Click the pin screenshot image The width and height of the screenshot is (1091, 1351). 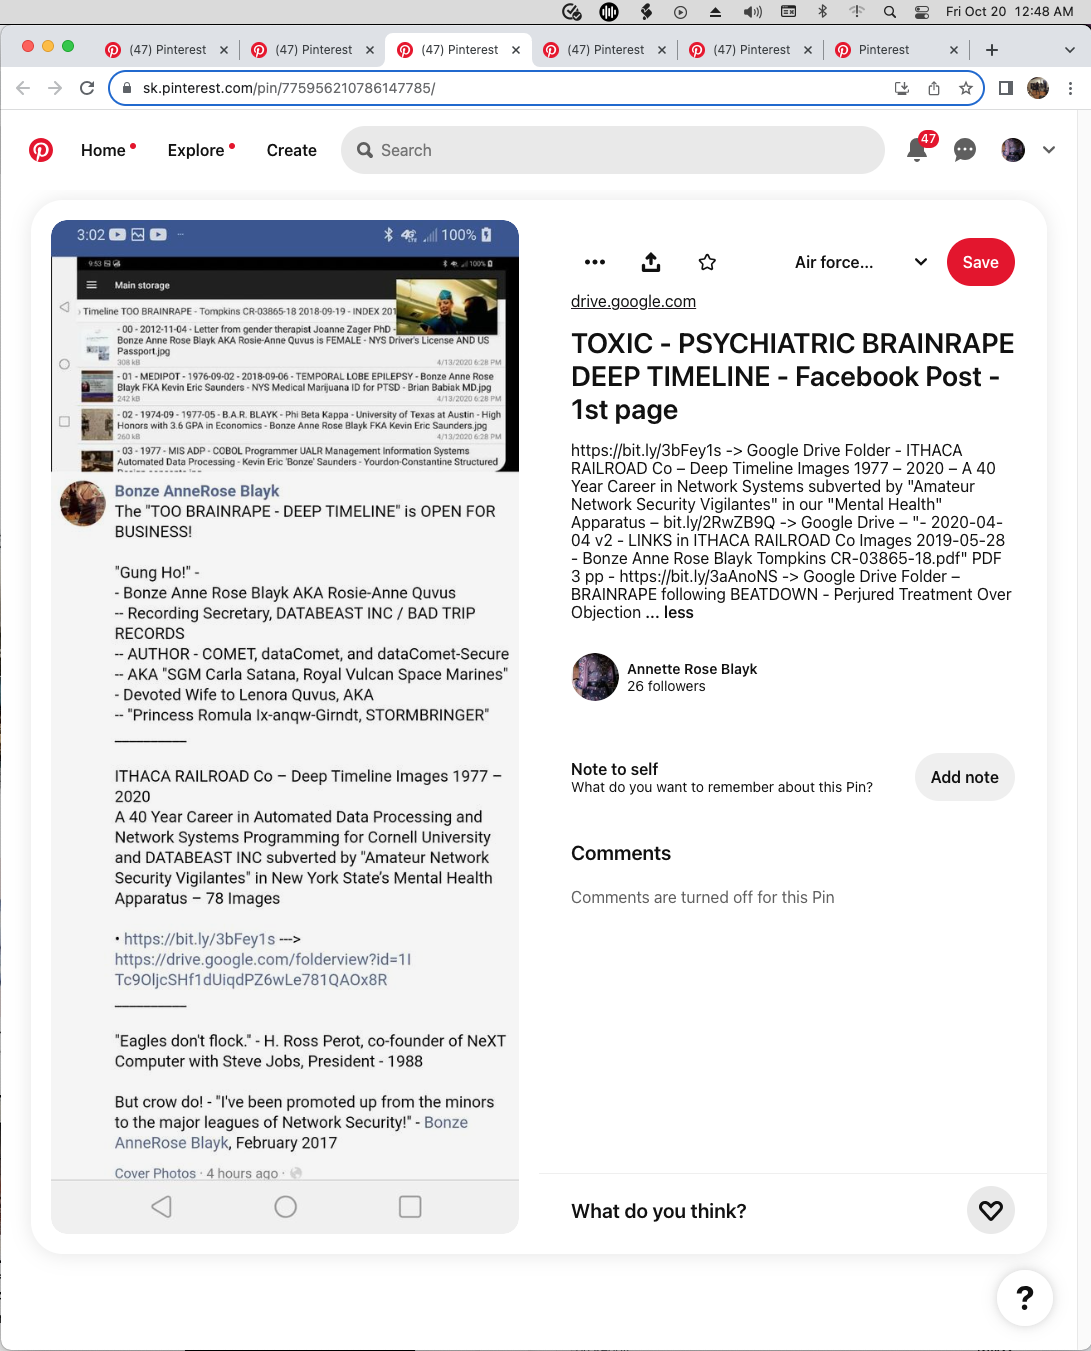tap(285, 727)
